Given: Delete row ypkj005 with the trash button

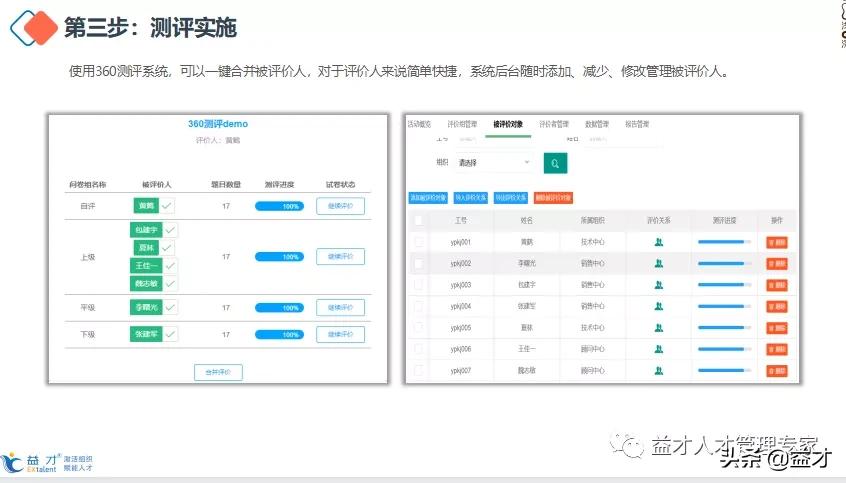Looking at the screenshot, I should coord(777,328).
